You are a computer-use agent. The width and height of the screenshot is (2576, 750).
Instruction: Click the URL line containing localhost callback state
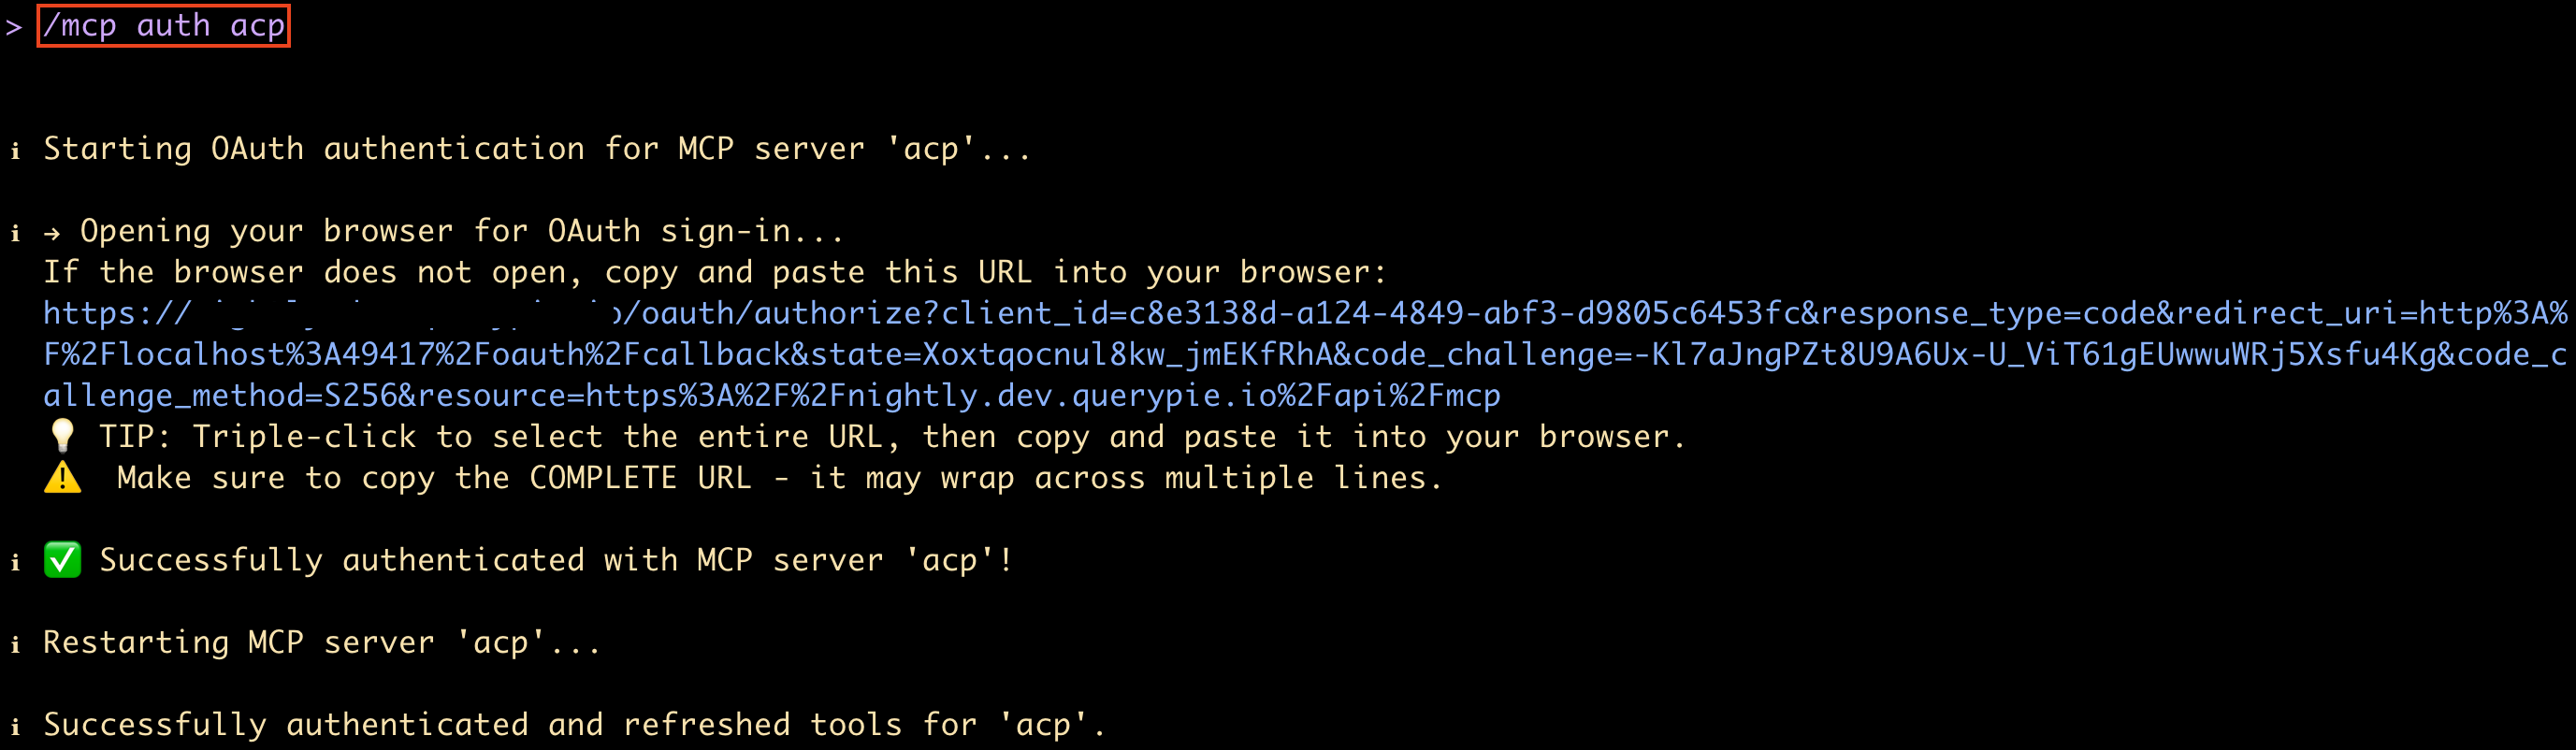(1305, 354)
